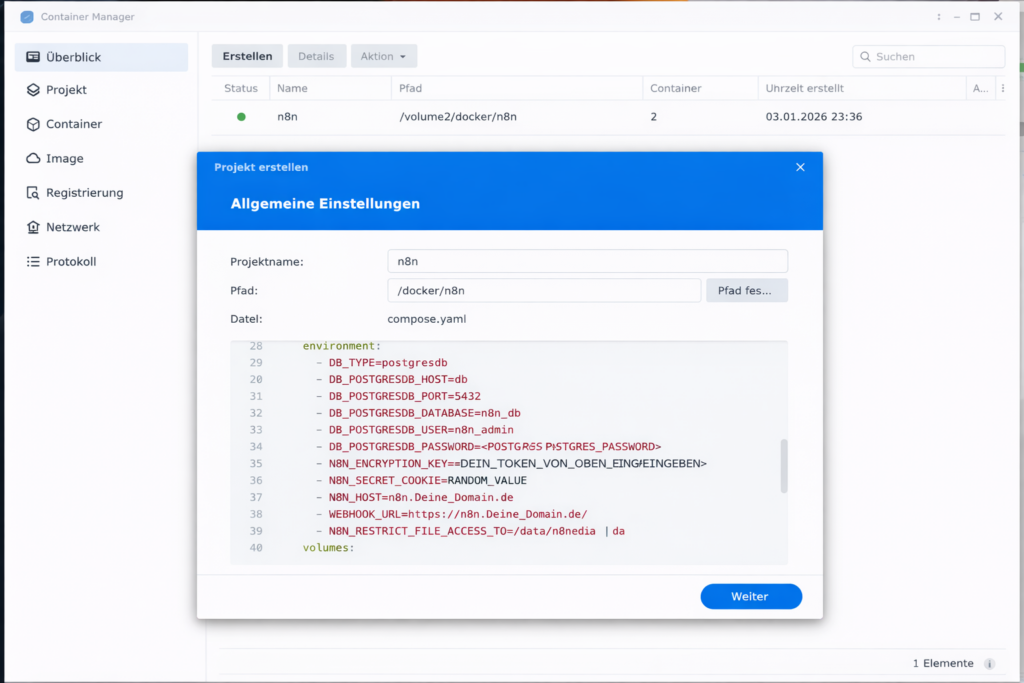Click the Erstellen button
Screen dimensions: 1024x683
[x=247, y=56]
